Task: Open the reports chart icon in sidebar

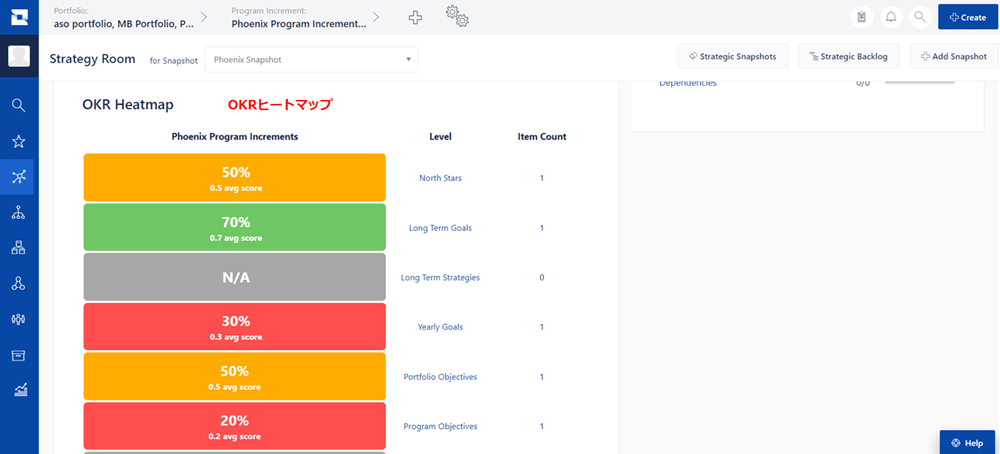Action: click(20, 389)
